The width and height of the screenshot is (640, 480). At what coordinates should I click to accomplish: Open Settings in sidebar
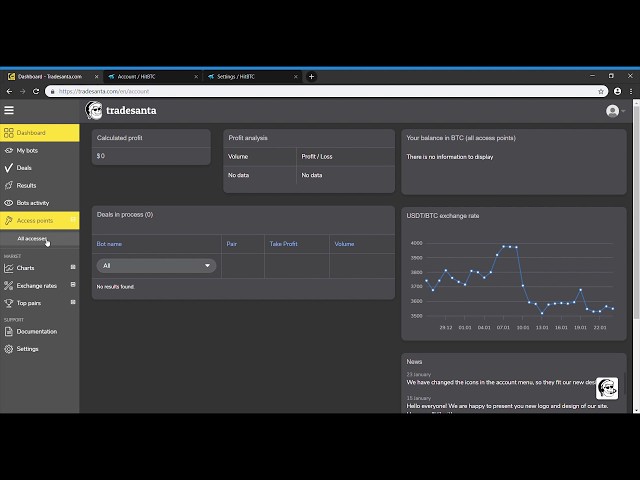[40, 349]
